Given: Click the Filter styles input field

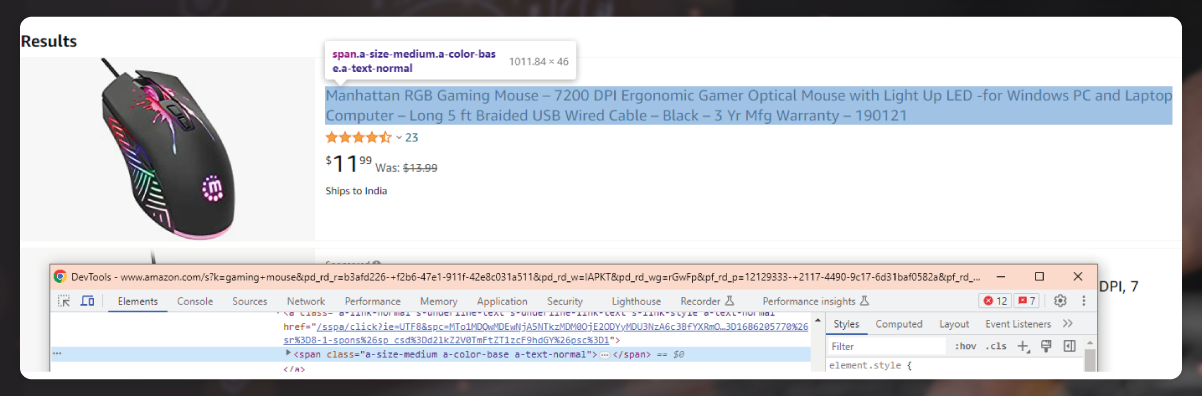Looking at the screenshot, I should (x=887, y=346).
